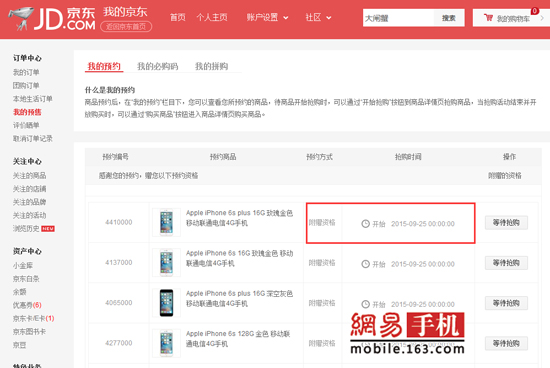This screenshot has width=550, height=368.
Task: Expand the shopping cart arrow
Action: click(542, 18)
